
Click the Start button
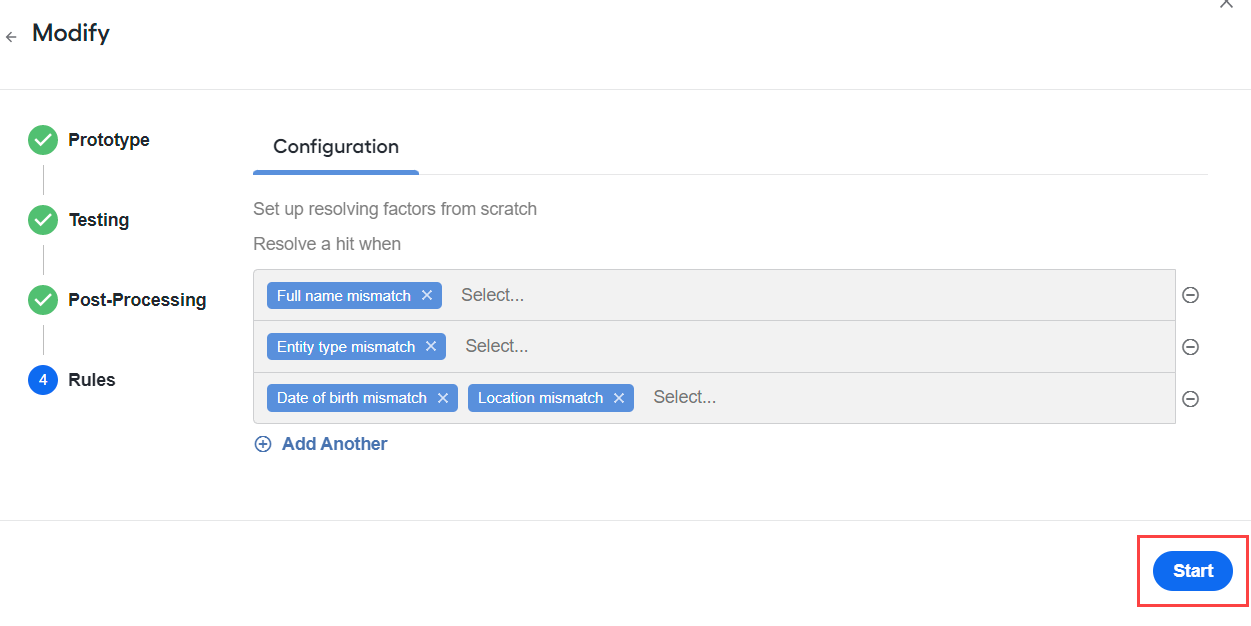[x=1193, y=571]
